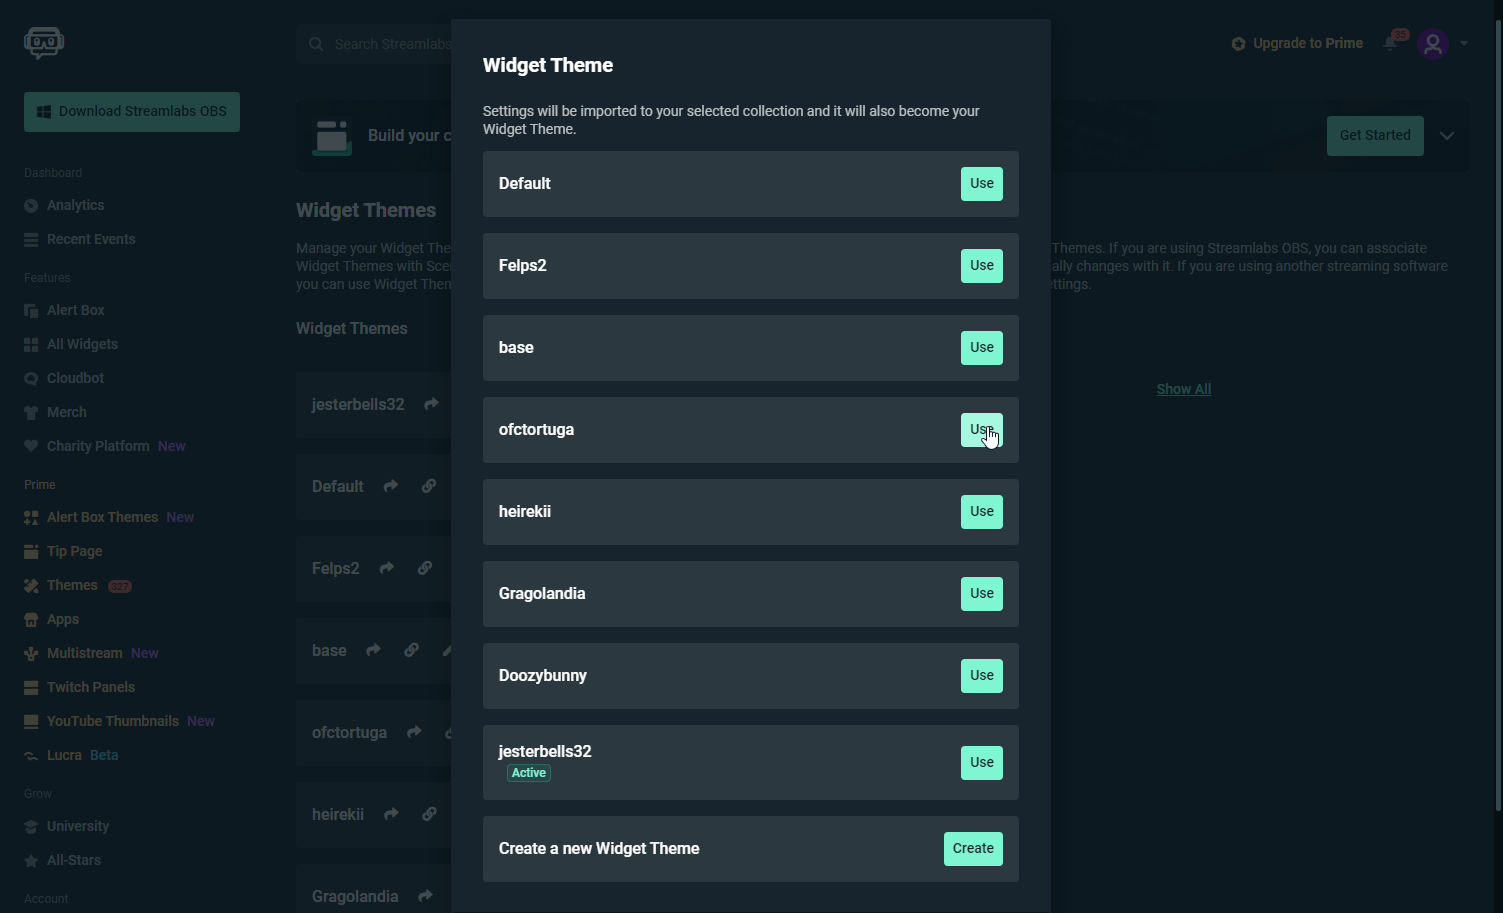Viewport: 1503px width, 913px height.
Task: Click the Streamlabs logo icon
Action: click(44, 42)
